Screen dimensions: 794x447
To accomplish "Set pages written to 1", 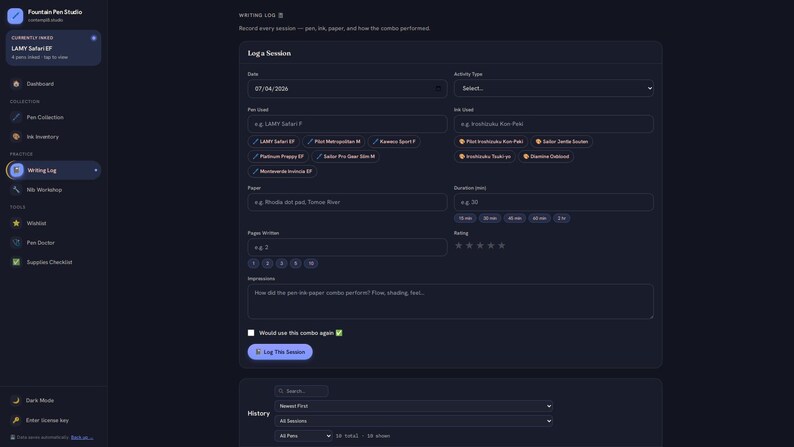I will [x=254, y=263].
